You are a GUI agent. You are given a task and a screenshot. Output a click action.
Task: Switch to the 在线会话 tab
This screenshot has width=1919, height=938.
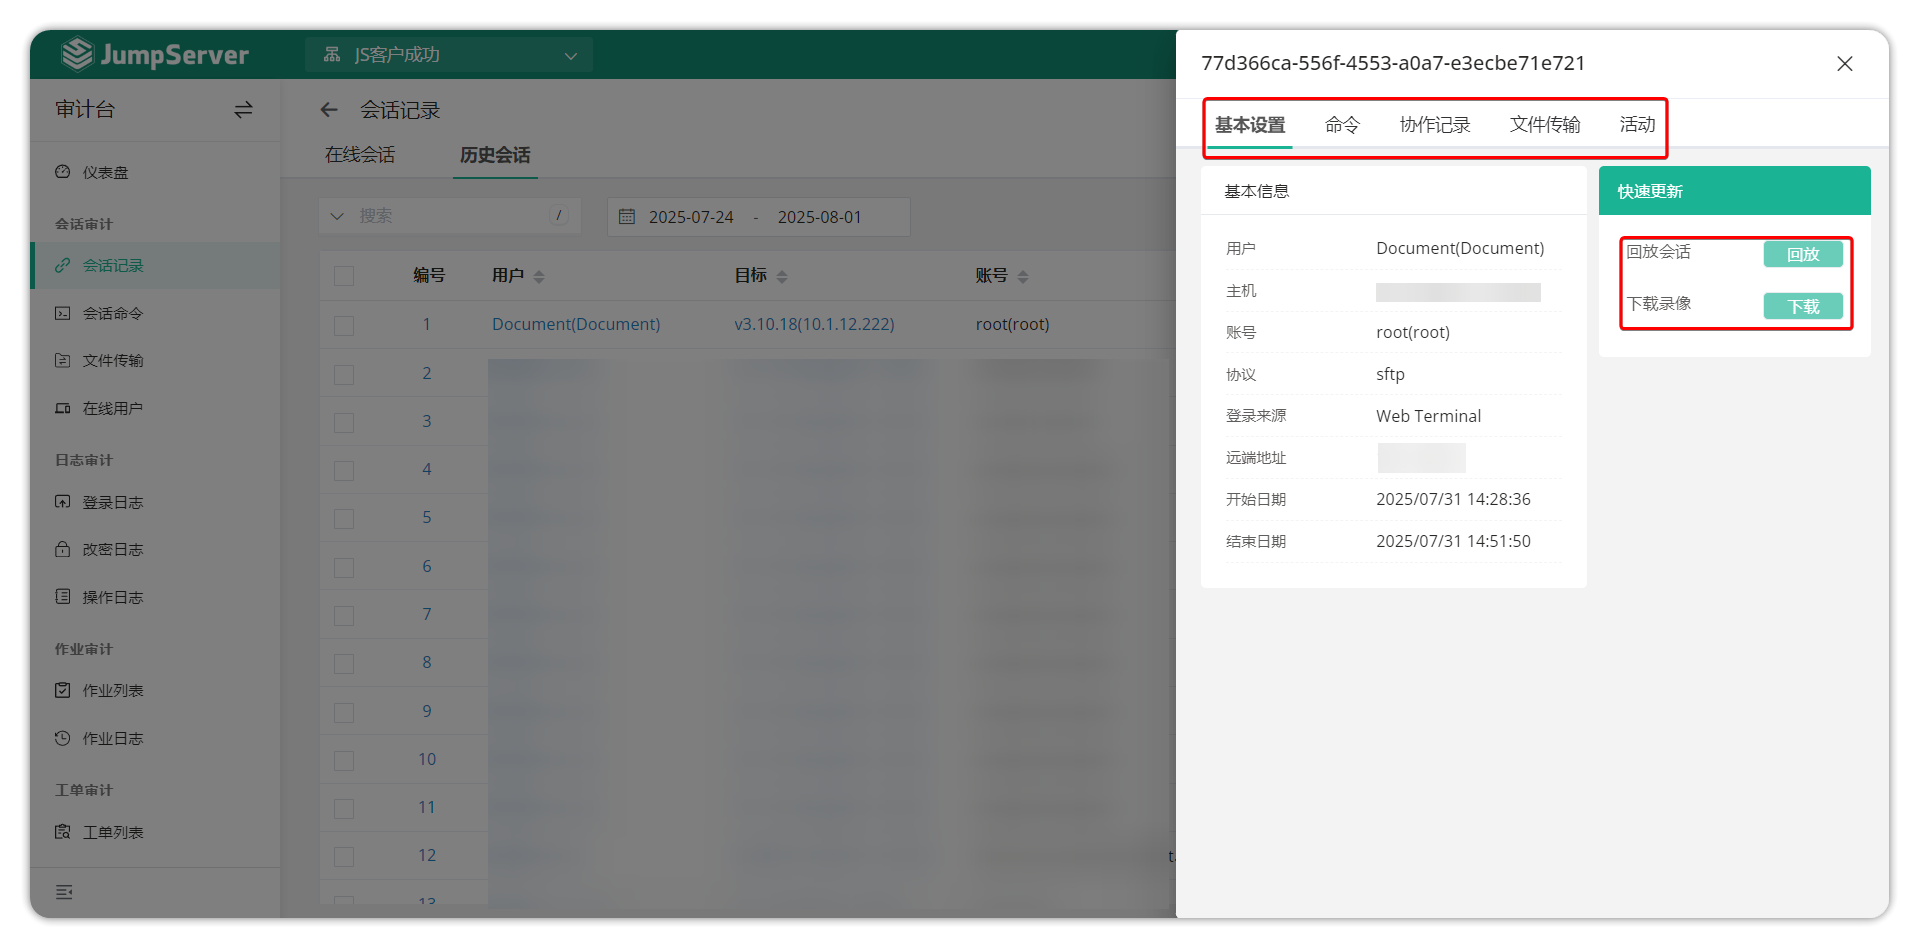[360, 155]
